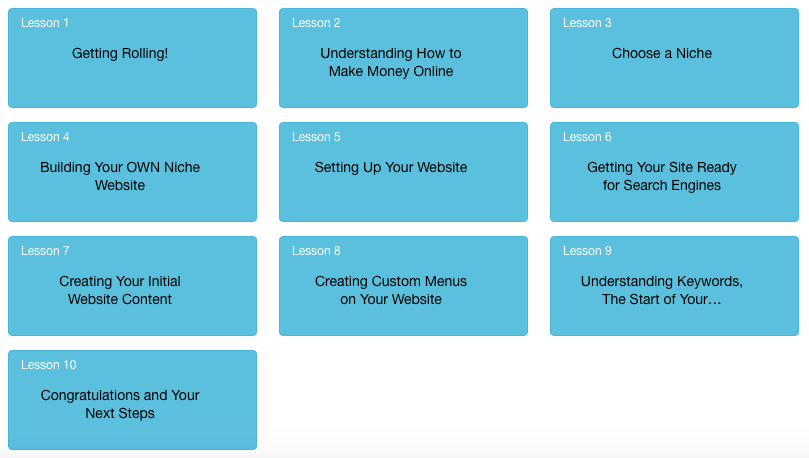Click the Lesson 4 label
The height and width of the screenshot is (458, 809).
point(45,137)
